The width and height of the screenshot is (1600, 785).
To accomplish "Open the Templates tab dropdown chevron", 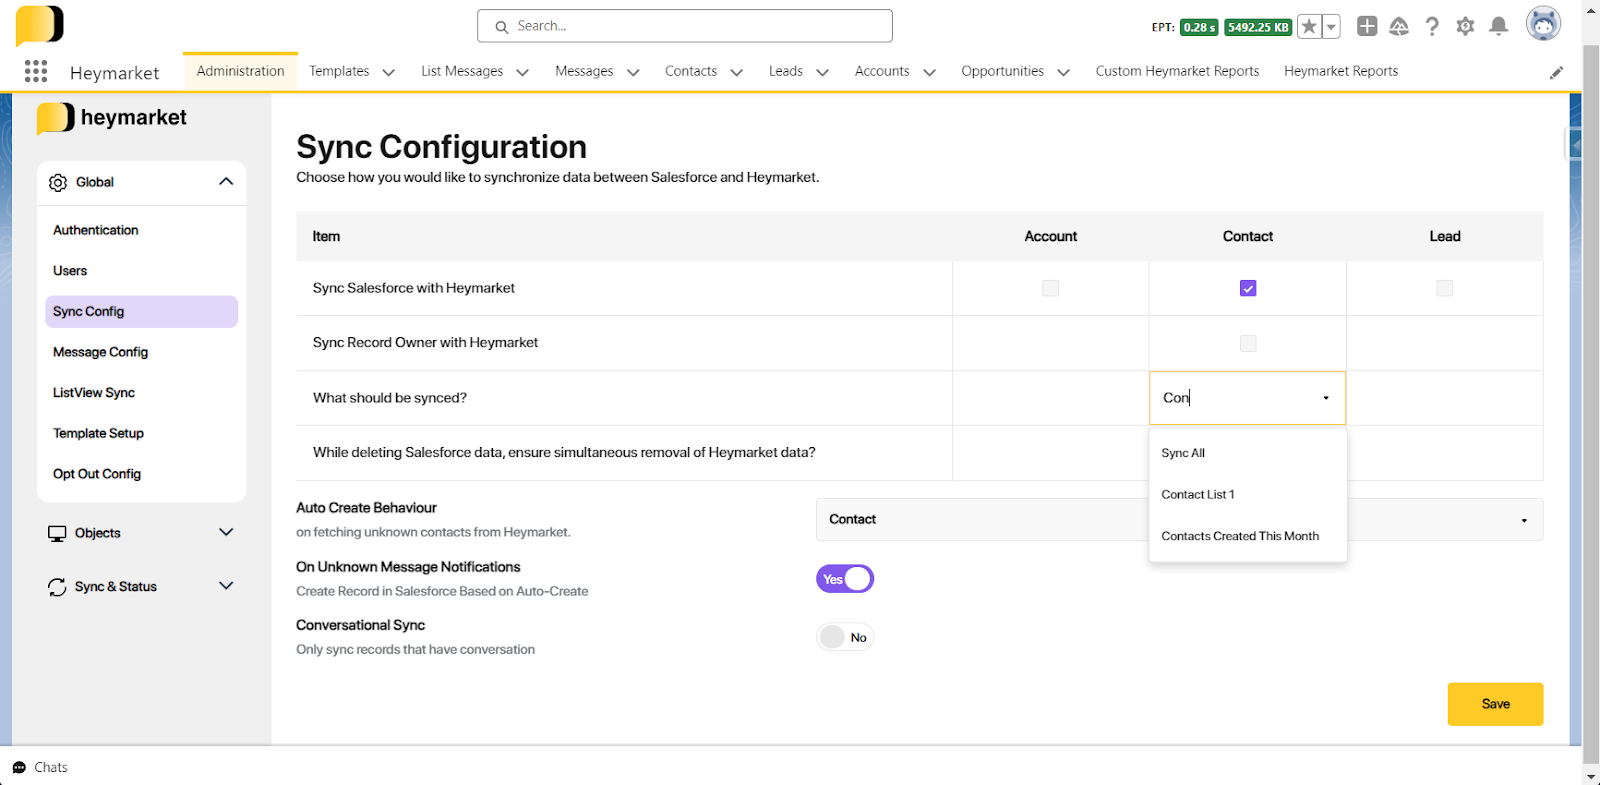I will 389,72.
